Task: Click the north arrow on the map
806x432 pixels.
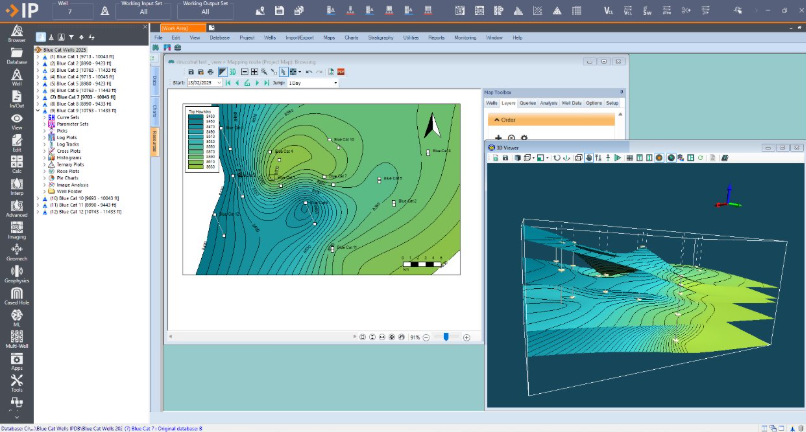Action: [432, 126]
